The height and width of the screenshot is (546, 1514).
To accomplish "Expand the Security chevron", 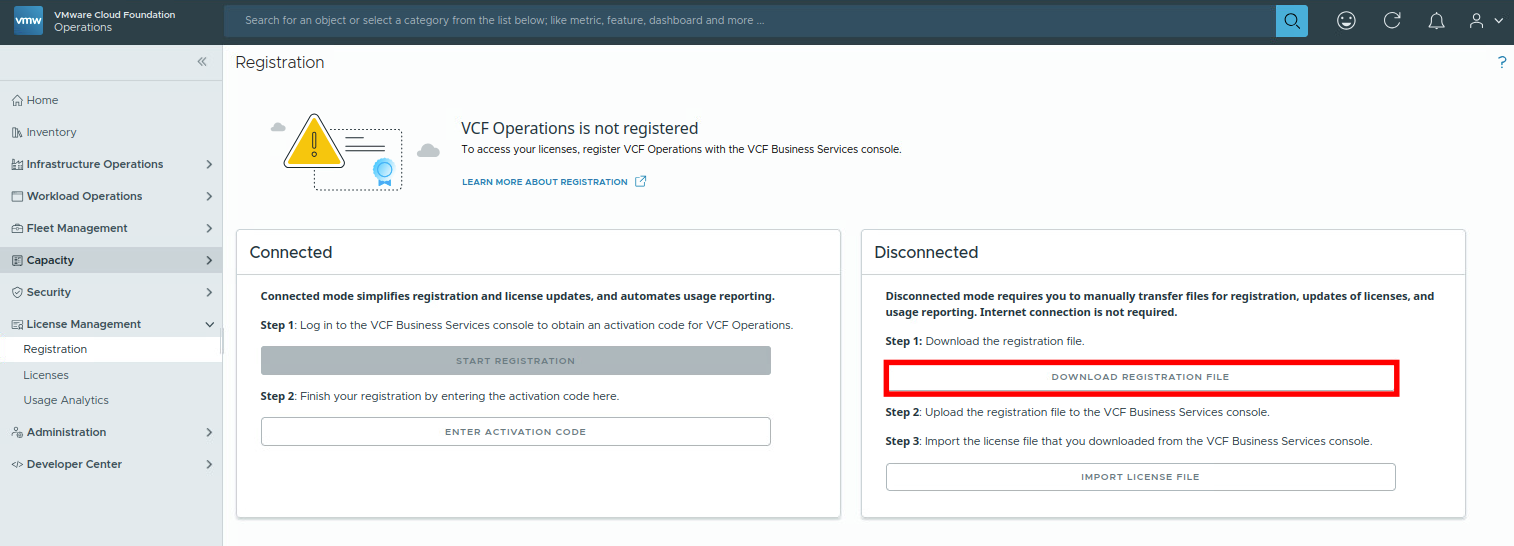I will pos(209,292).
